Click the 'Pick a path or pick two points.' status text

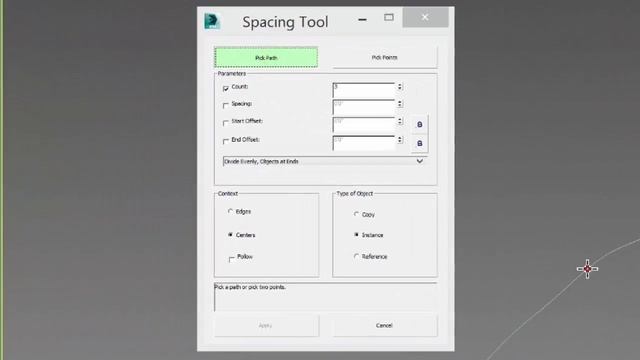250,287
